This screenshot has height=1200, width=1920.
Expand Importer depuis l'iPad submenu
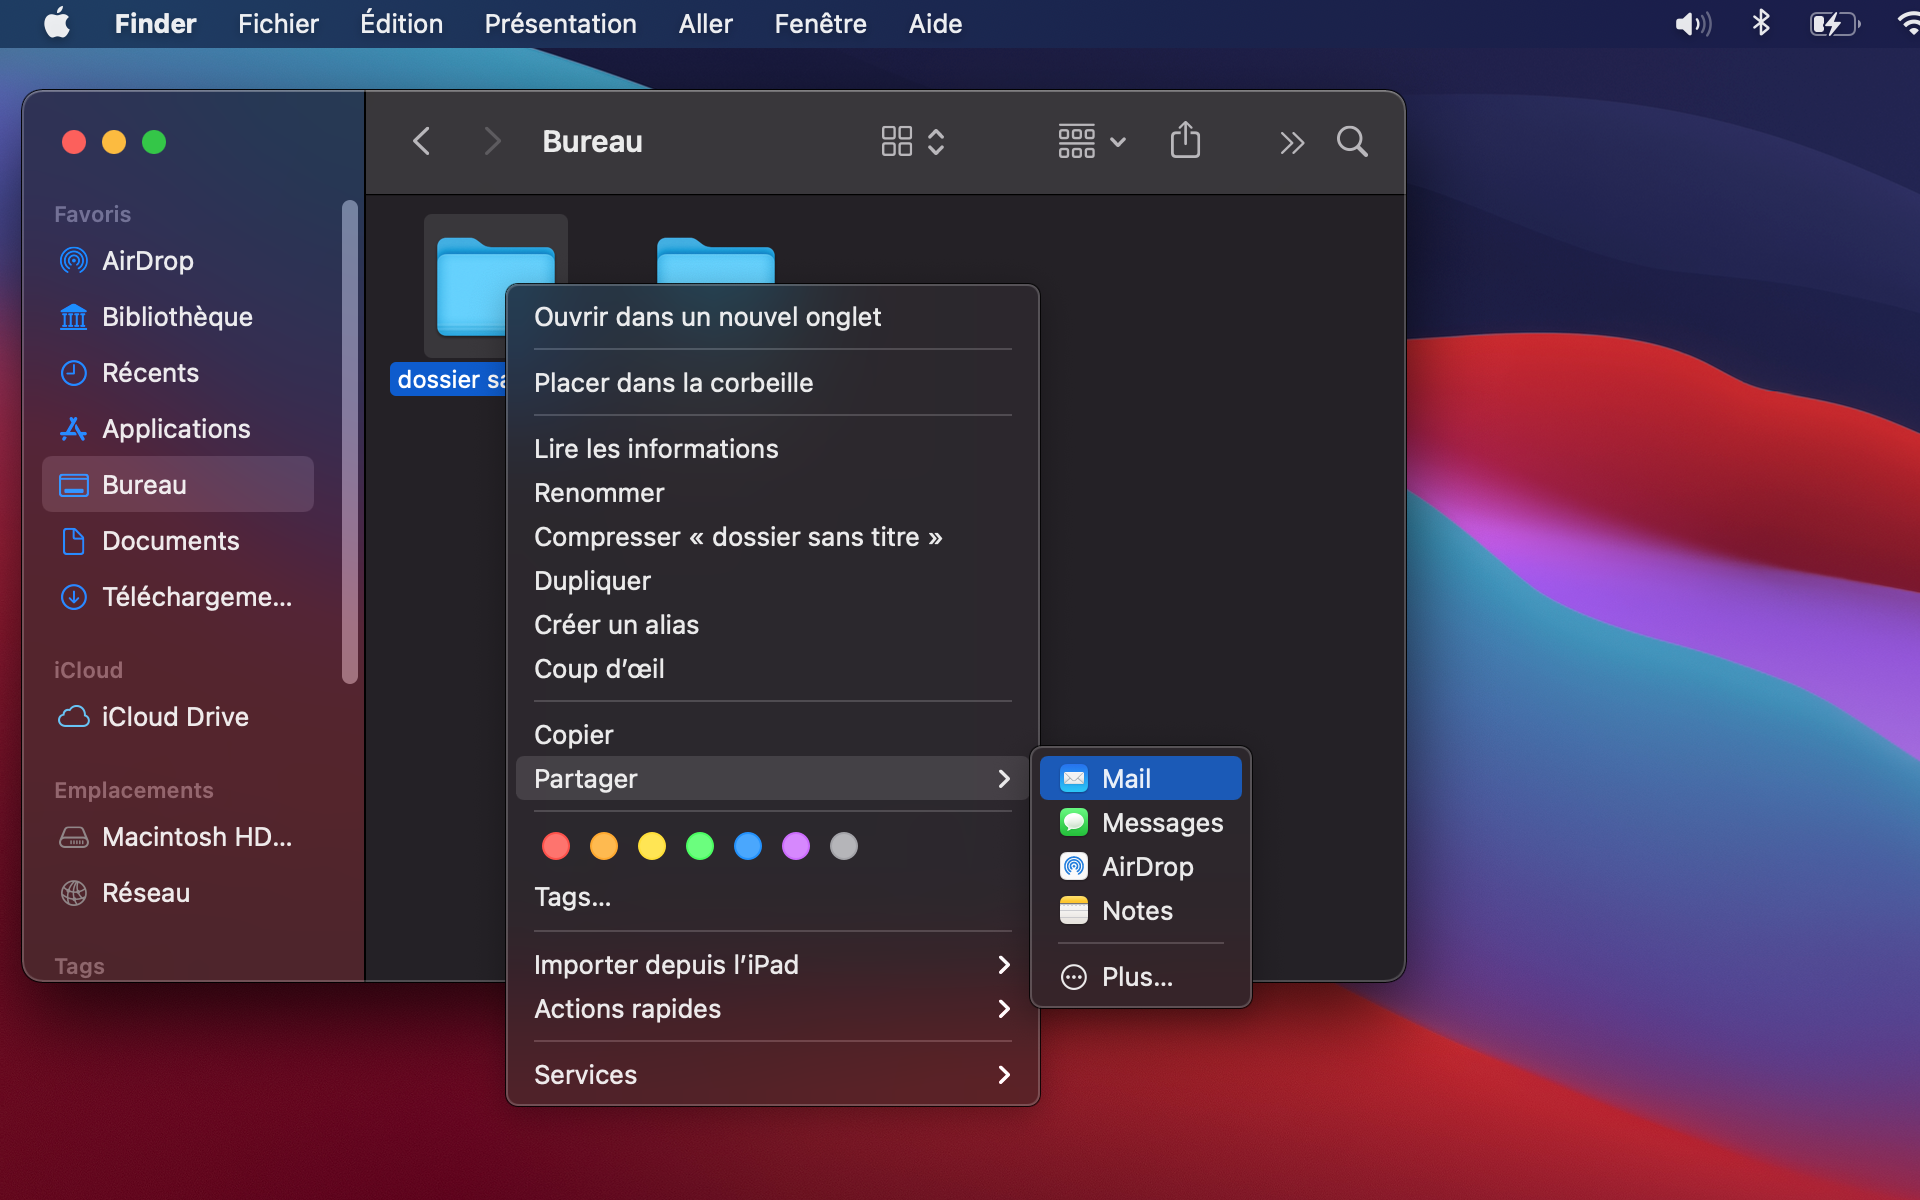773,965
